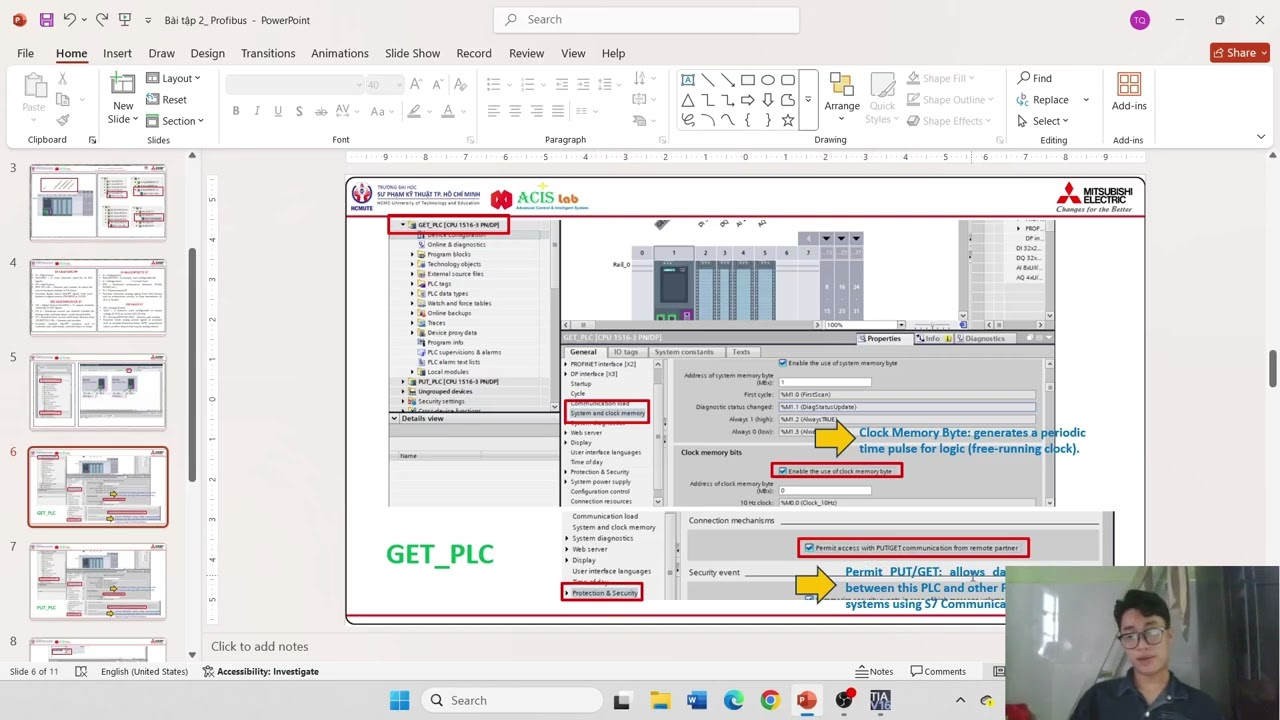Open the Customize Quick Access Toolbar dropdown

tap(148, 20)
